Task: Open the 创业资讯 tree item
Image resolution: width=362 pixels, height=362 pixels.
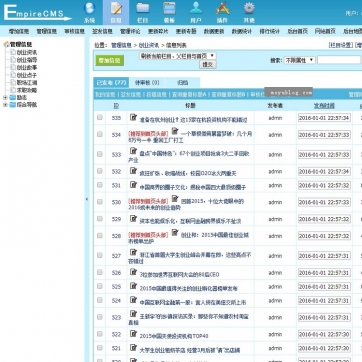Action: (27, 52)
